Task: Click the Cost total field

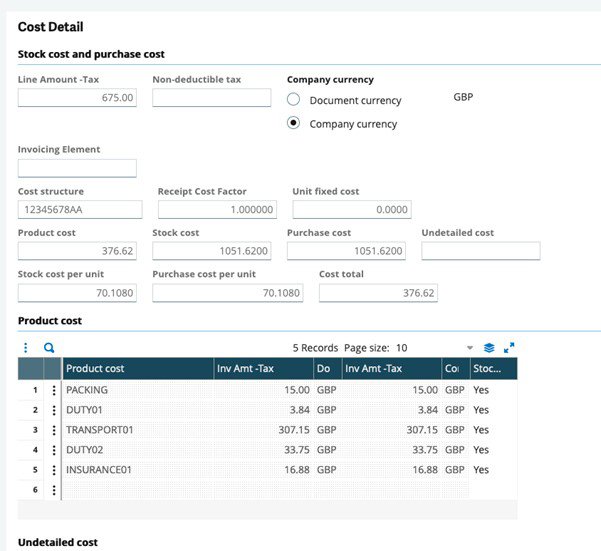Action: (x=378, y=293)
